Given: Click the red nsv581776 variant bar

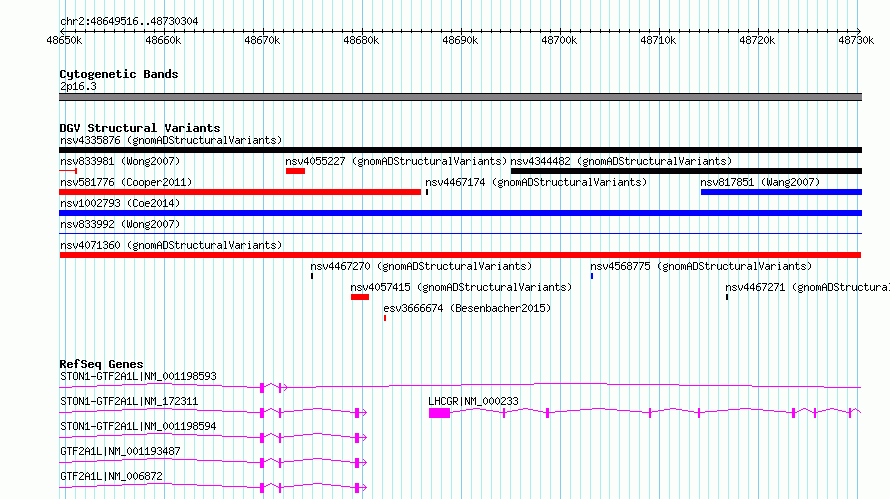Looking at the screenshot, I should tap(240, 192).
